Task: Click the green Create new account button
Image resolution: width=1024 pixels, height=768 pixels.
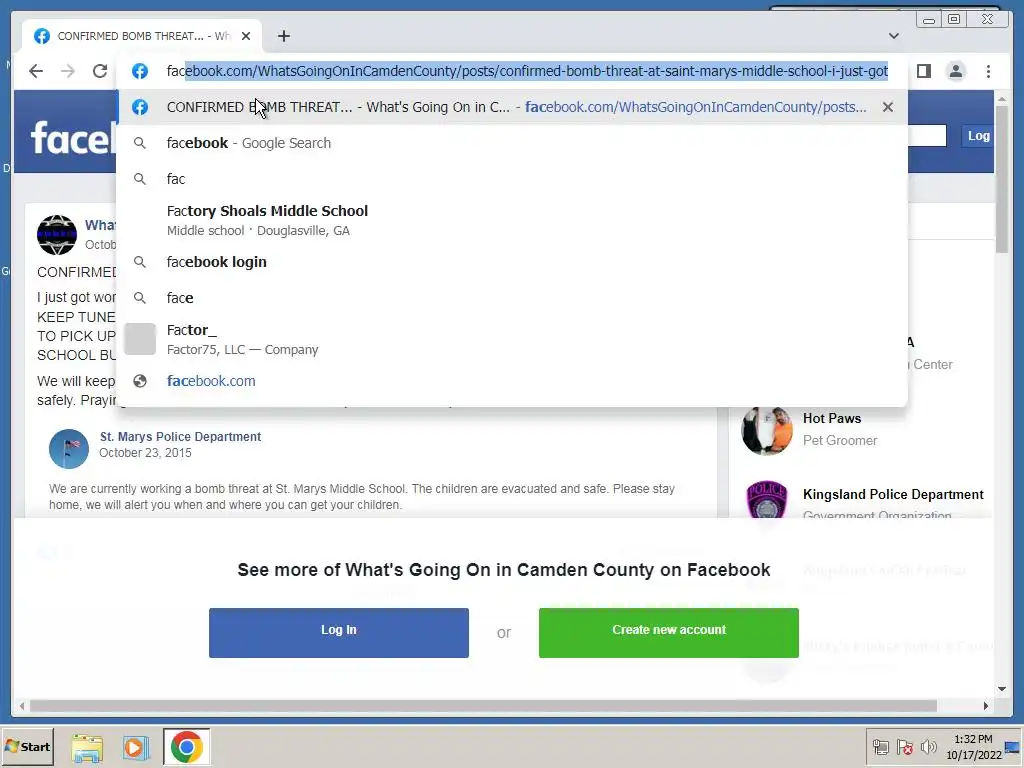Action: coord(668,633)
